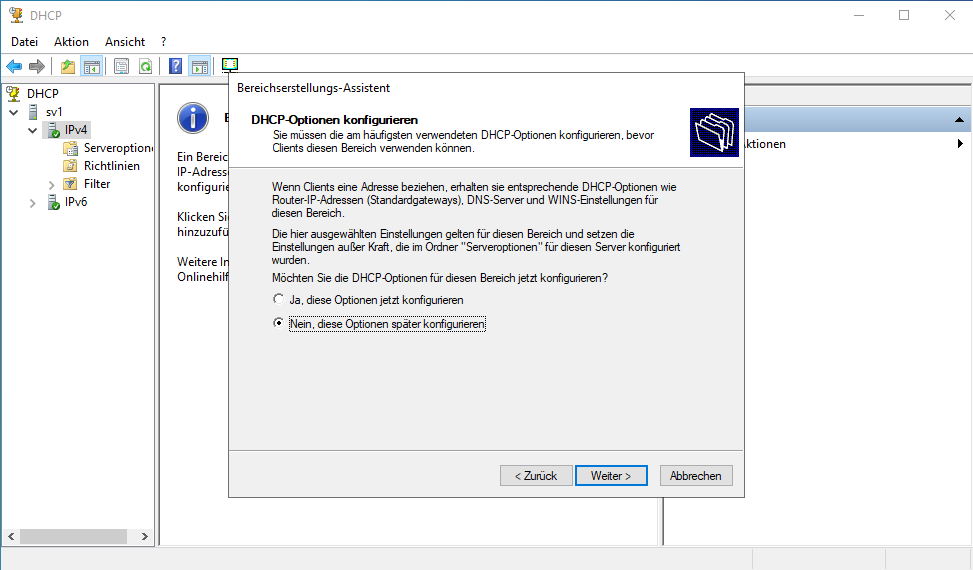The width and height of the screenshot is (973, 570).
Task: Click the Up one level folder icon
Action: tap(68, 66)
